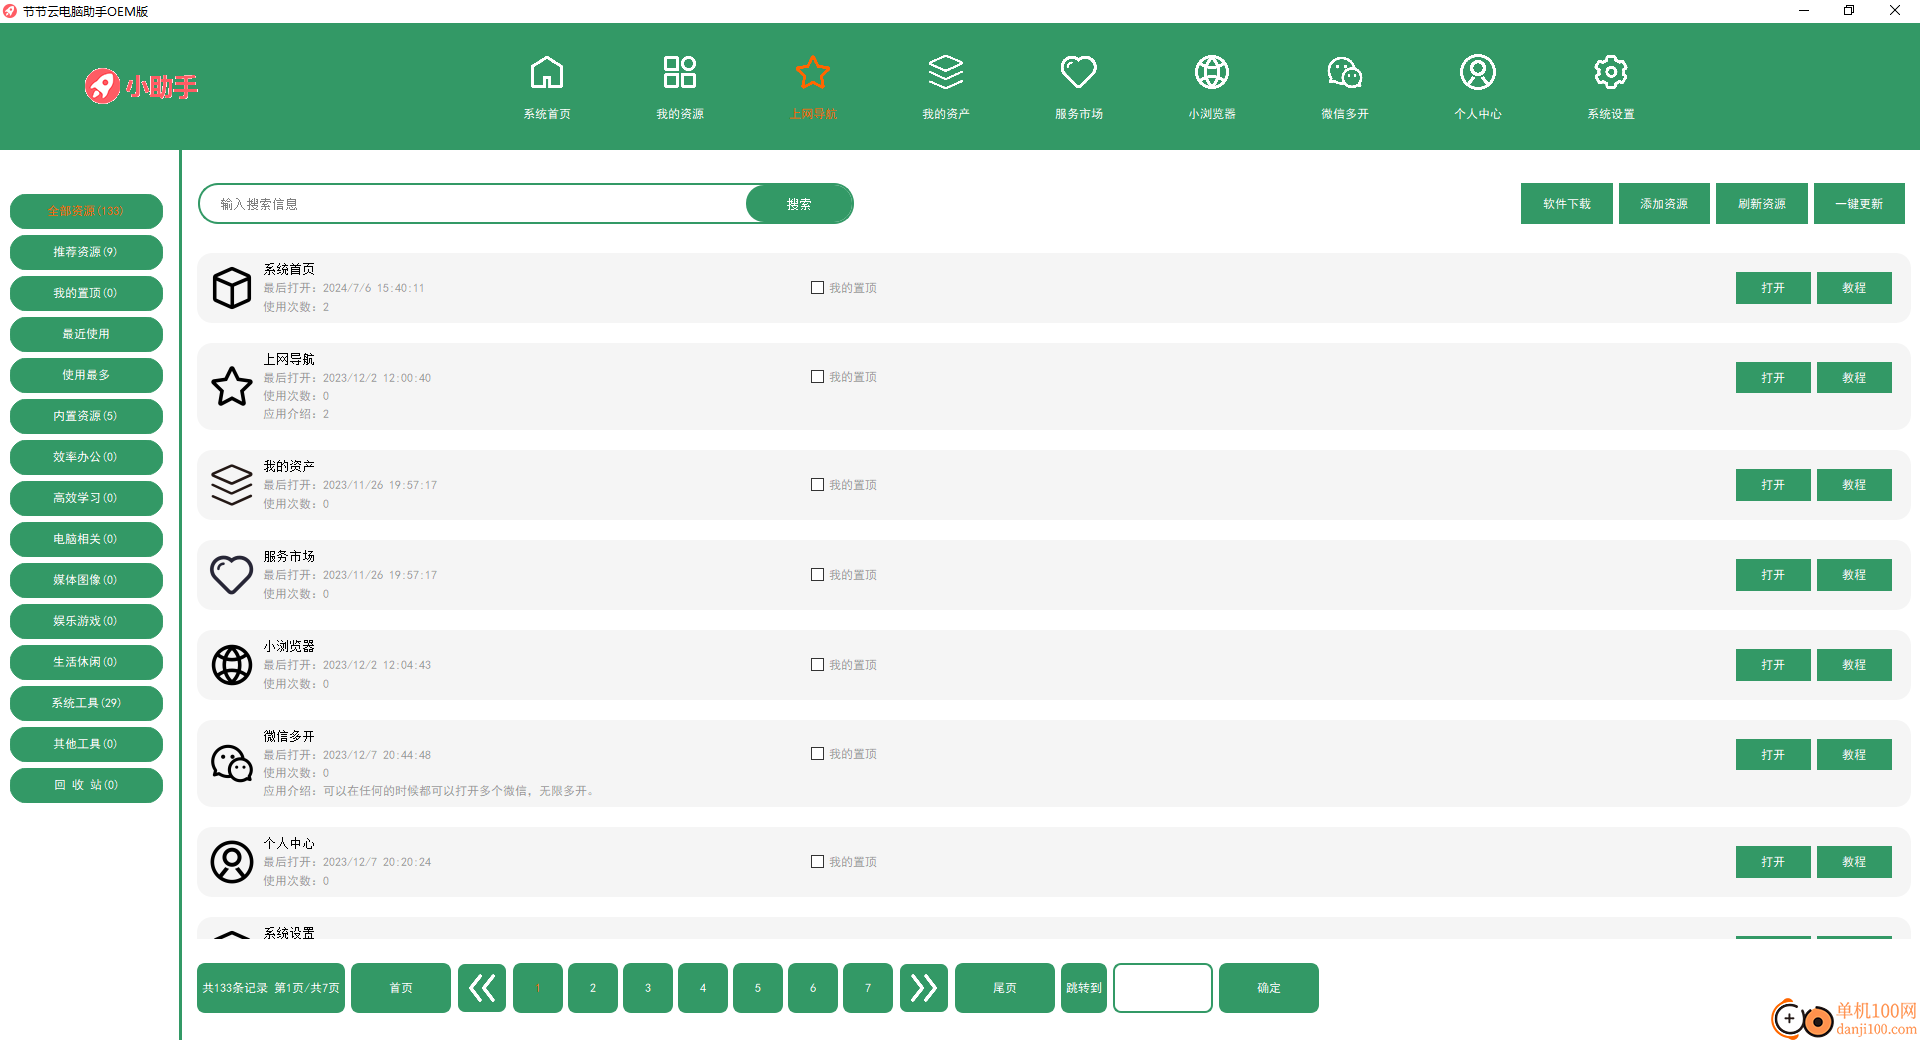Open the 系统首页 home icon in top navigation

(x=546, y=73)
